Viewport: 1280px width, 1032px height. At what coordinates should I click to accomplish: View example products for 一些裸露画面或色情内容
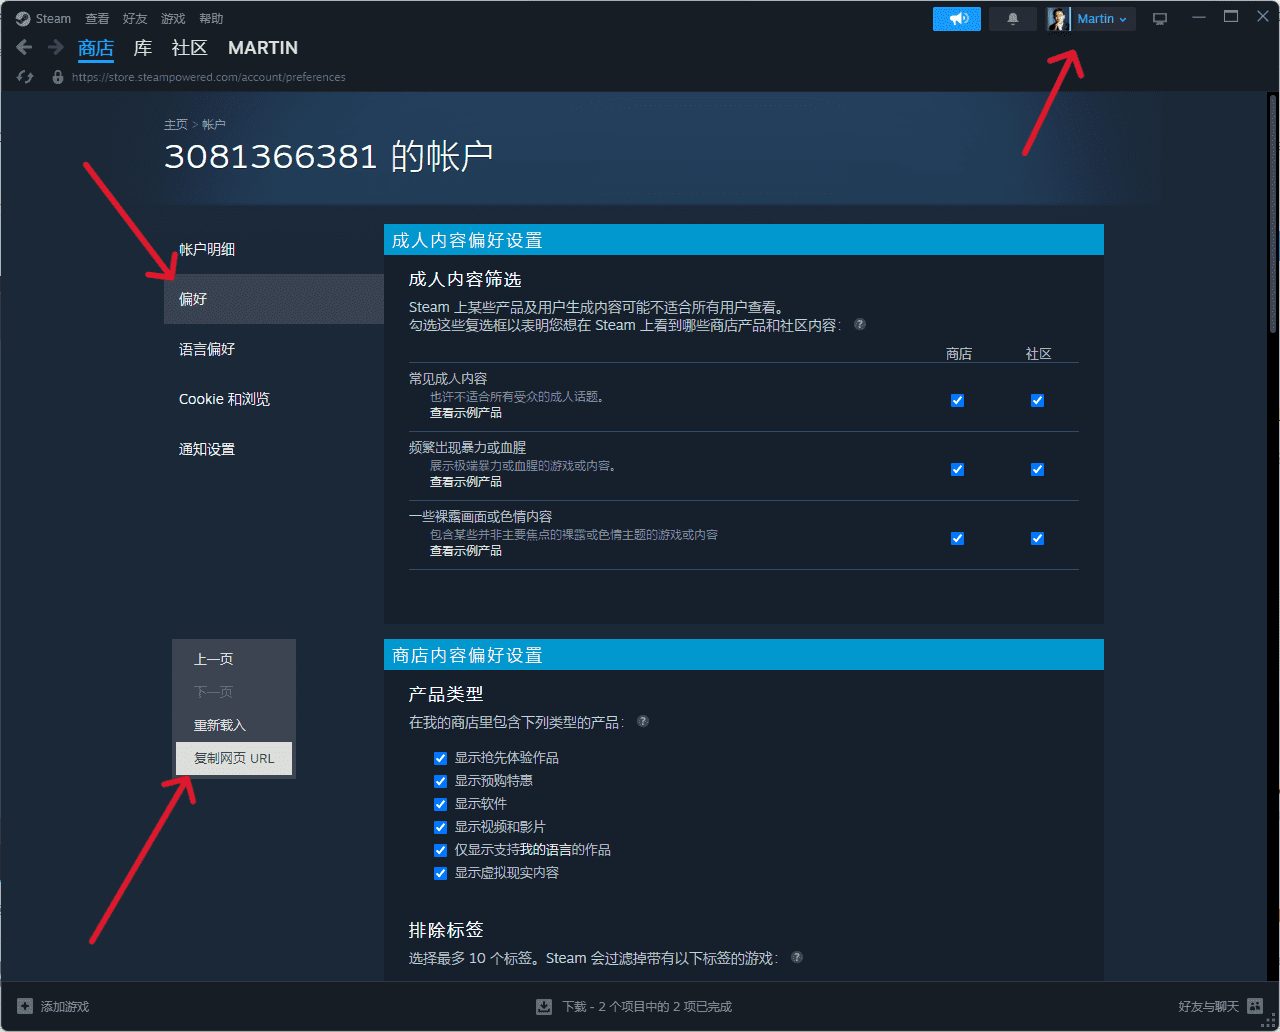[x=466, y=551]
